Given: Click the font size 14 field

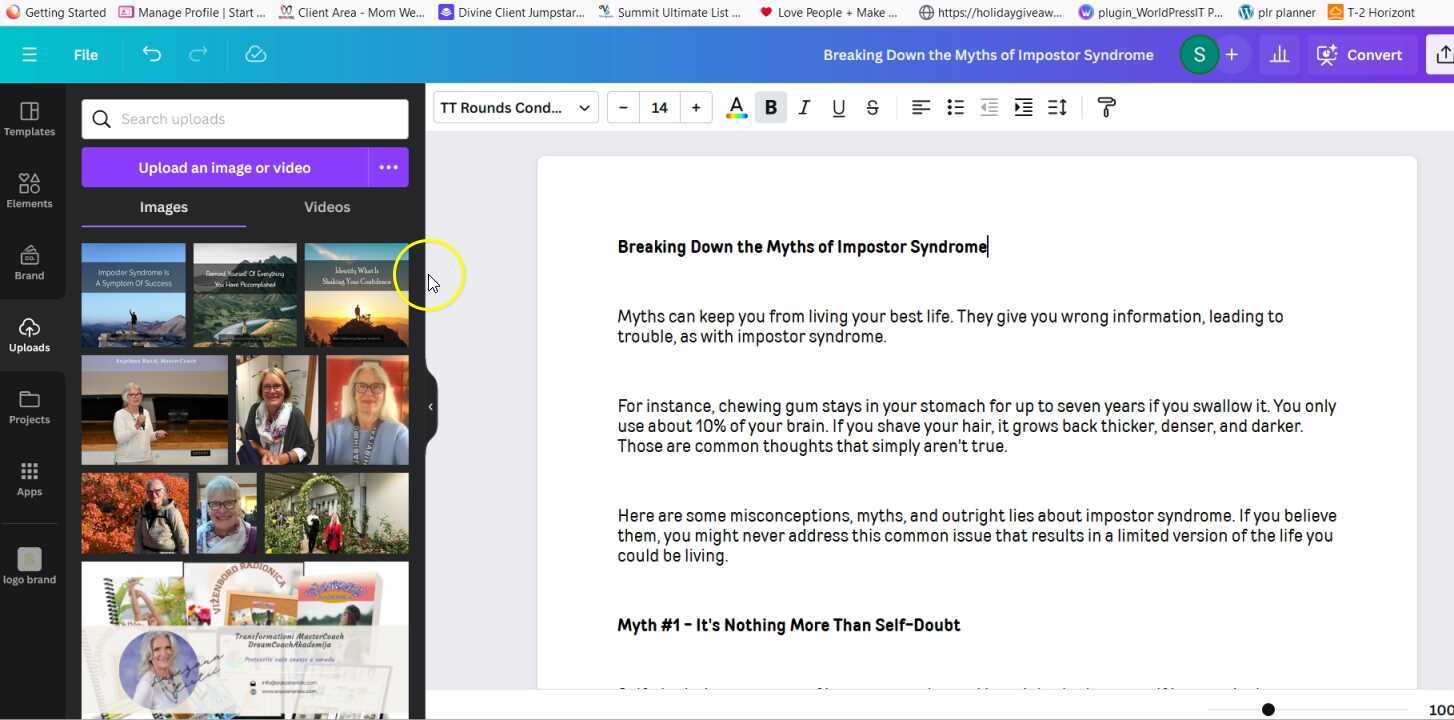Looking at the screenshot, I should [x=660, y=108].
